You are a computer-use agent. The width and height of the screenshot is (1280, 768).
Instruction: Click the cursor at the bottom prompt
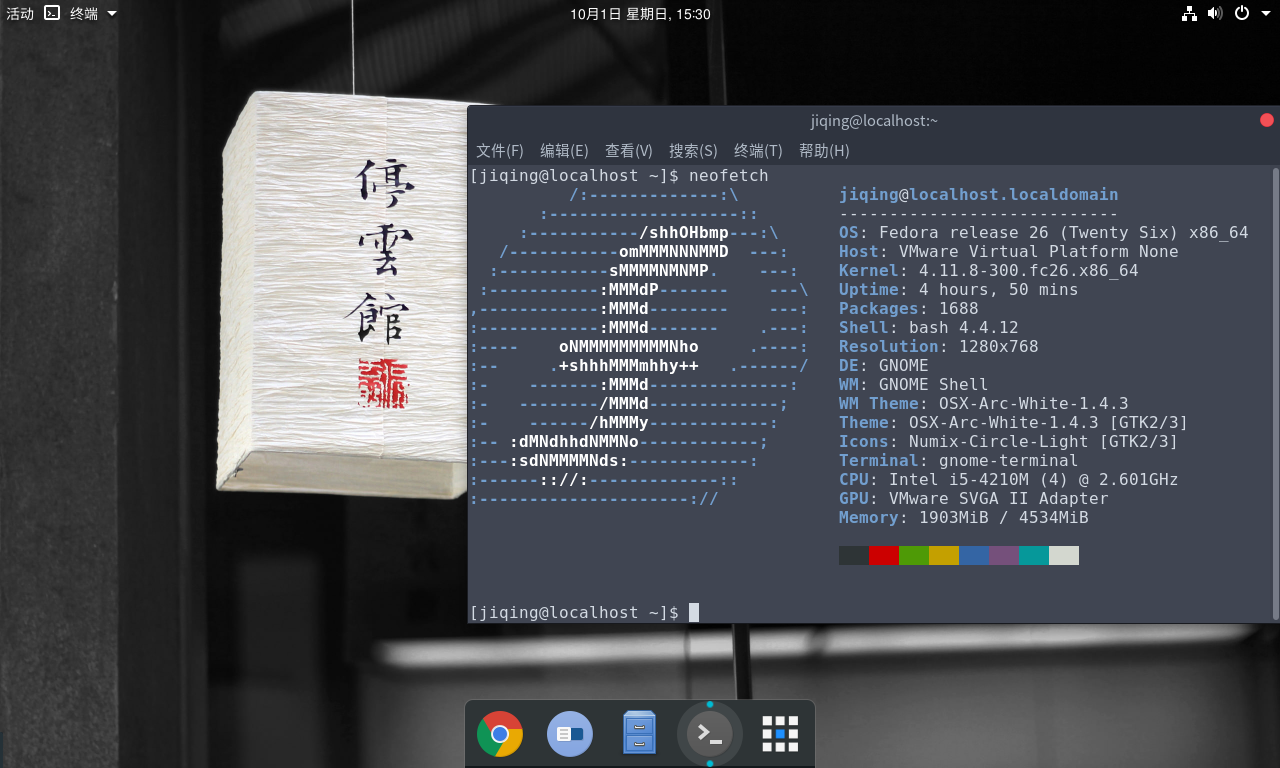(694, 612)
